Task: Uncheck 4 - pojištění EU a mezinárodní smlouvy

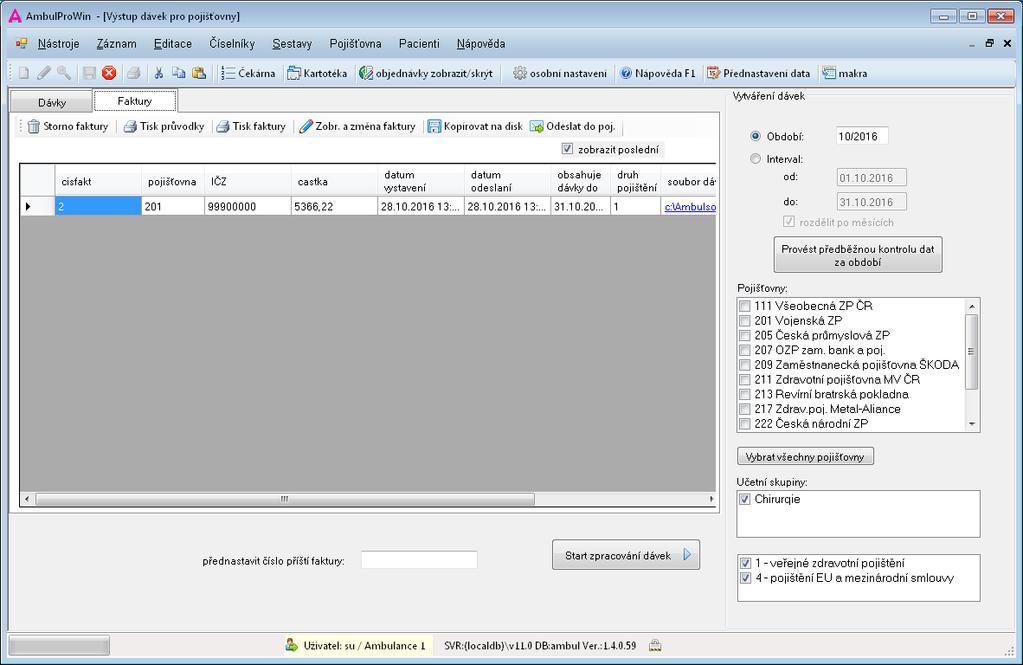Action: [x=745, y=578]
